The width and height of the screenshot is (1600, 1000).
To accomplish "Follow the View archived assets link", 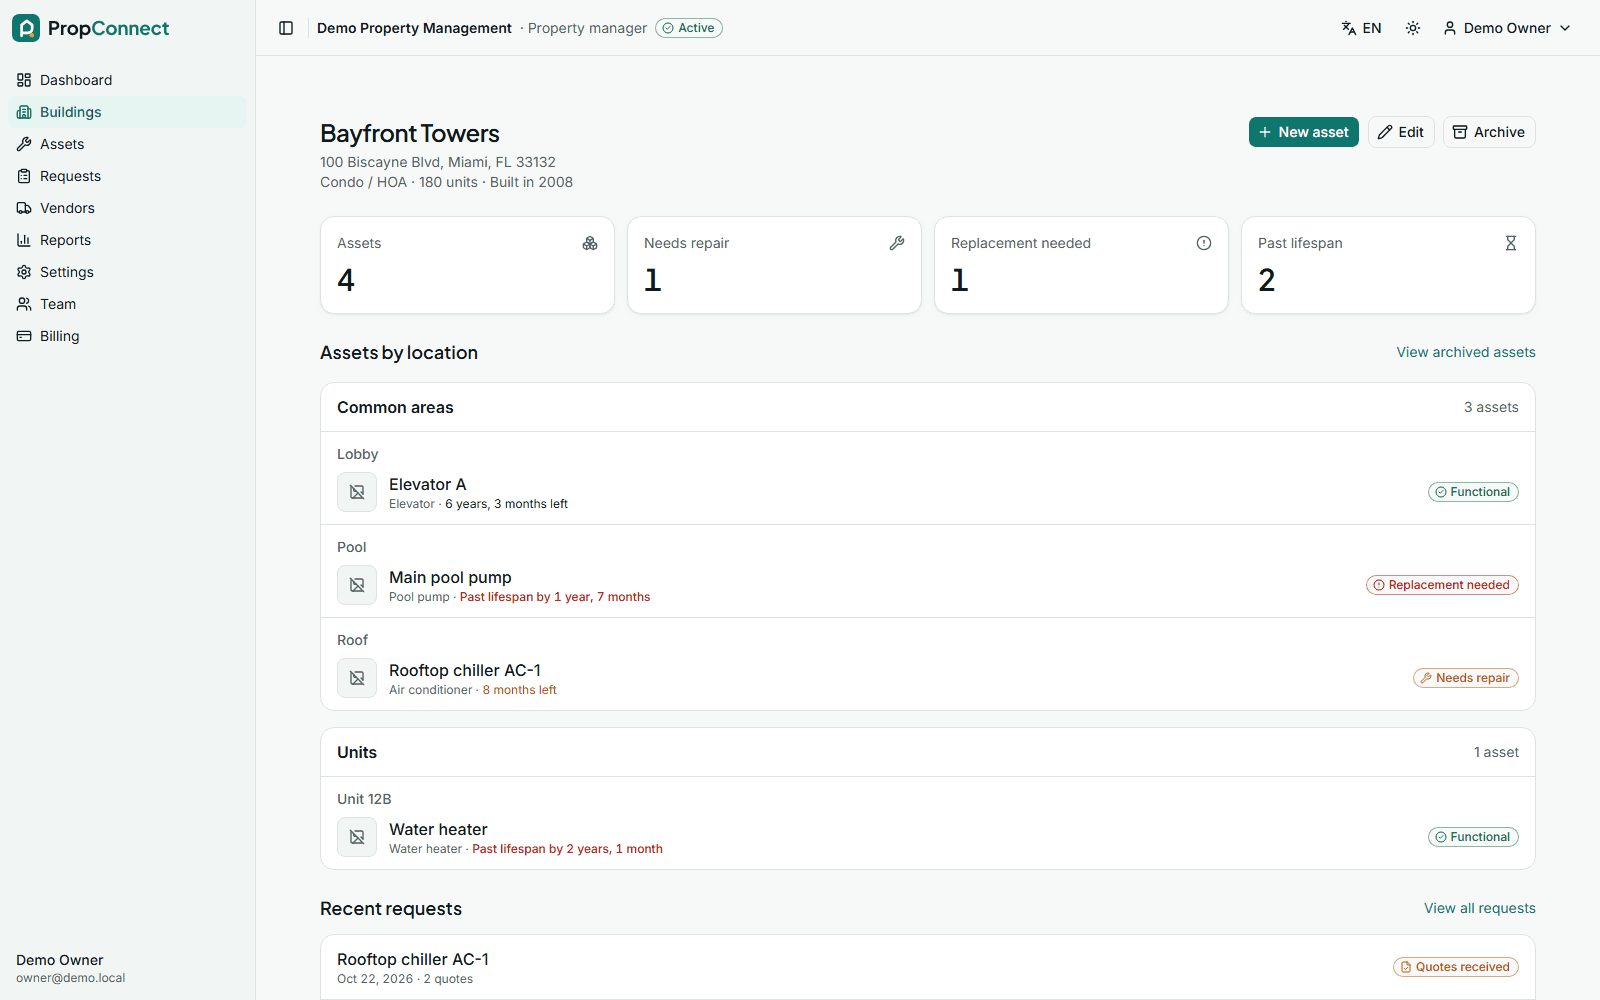I will click(1466, 352).
